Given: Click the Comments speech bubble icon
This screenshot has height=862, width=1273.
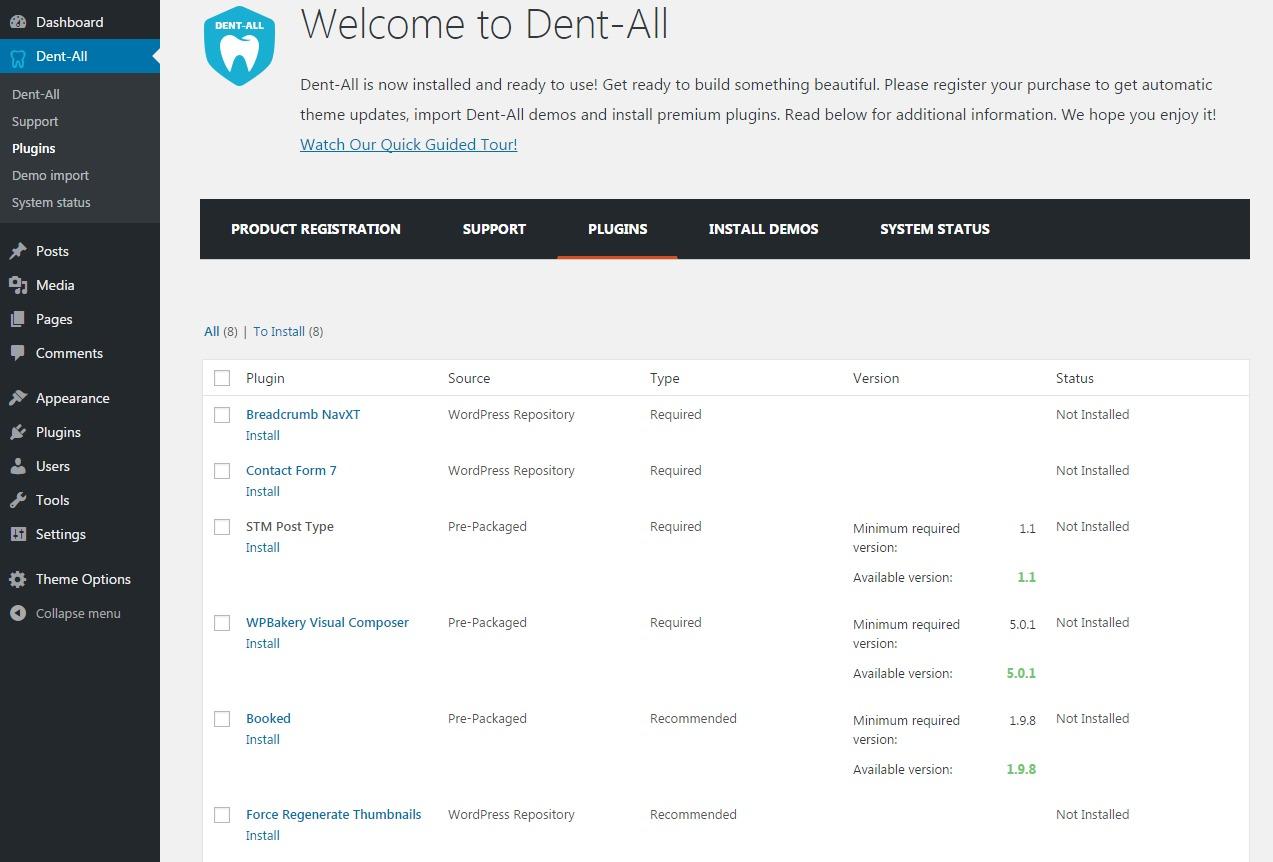Looking at the screenshot, I should [18, 353].
